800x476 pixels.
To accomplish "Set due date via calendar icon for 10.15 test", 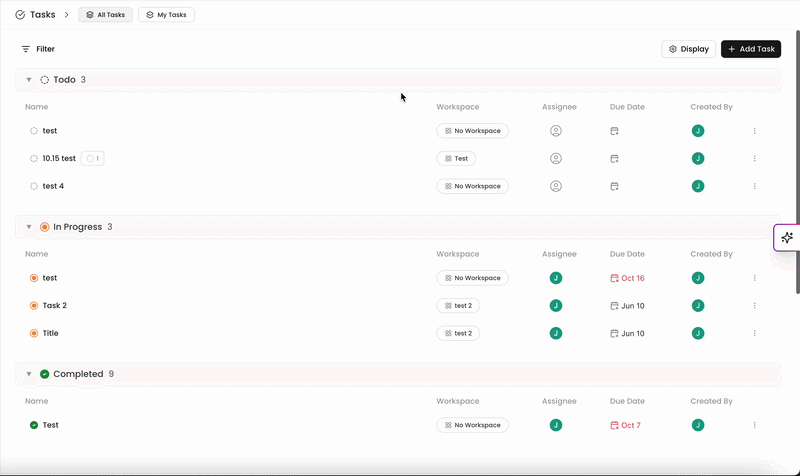I will [614, 159].
